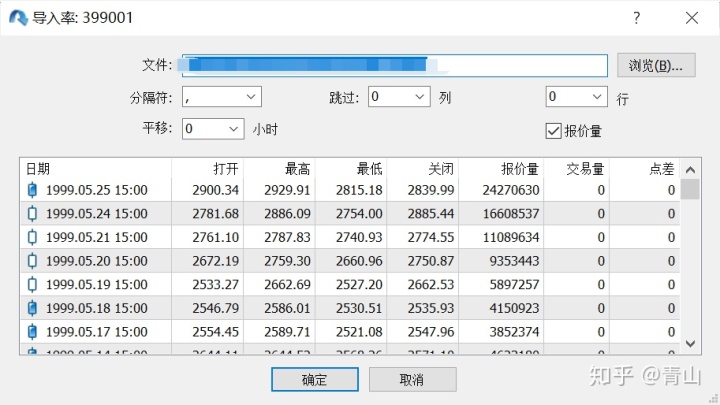Open the 分隔符 delimiter dropdown
720x405 pixels.
click(222, 97)
